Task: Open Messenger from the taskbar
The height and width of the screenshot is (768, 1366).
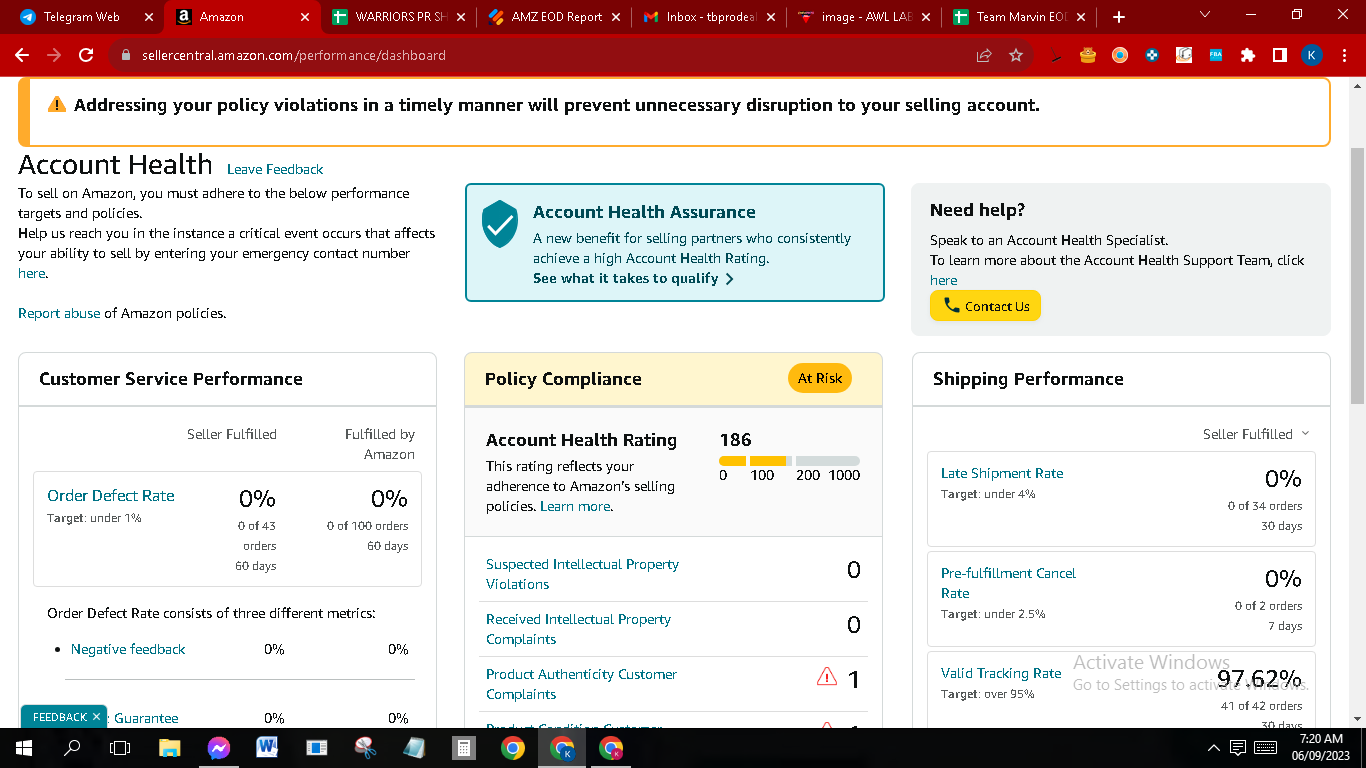Action: click(219, 748)
